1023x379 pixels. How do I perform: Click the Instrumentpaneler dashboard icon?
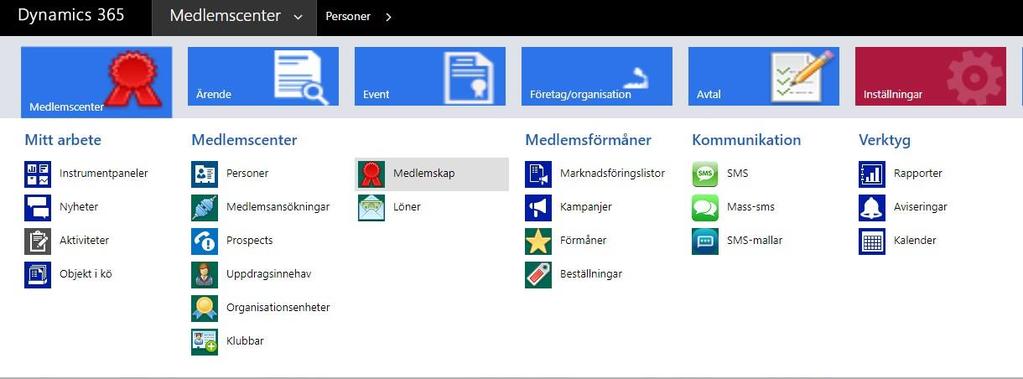tap(37, 174)
